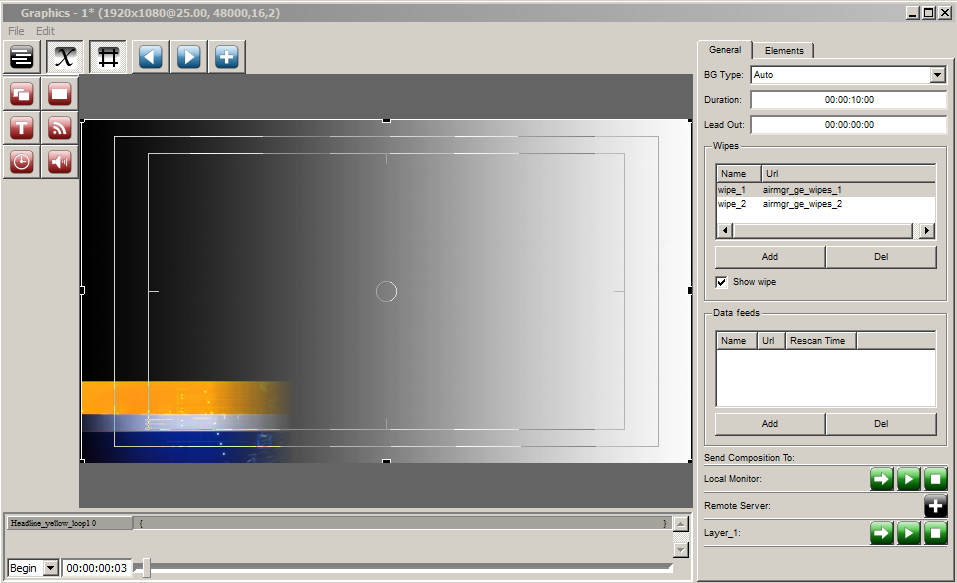Open the Begin dropdown near the timecode
Viewport: 957px width, 583px height.
coord(51,568)
